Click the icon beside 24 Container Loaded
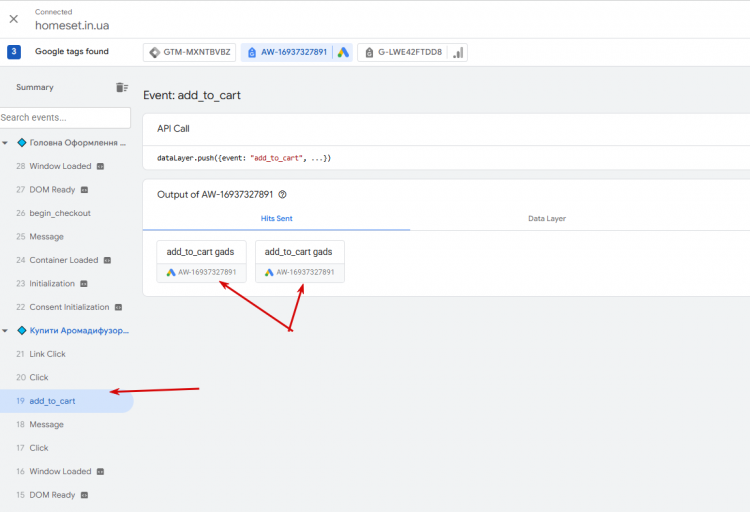Image resolution: width=750 pixels, height=512 pixels. (107, 260)
